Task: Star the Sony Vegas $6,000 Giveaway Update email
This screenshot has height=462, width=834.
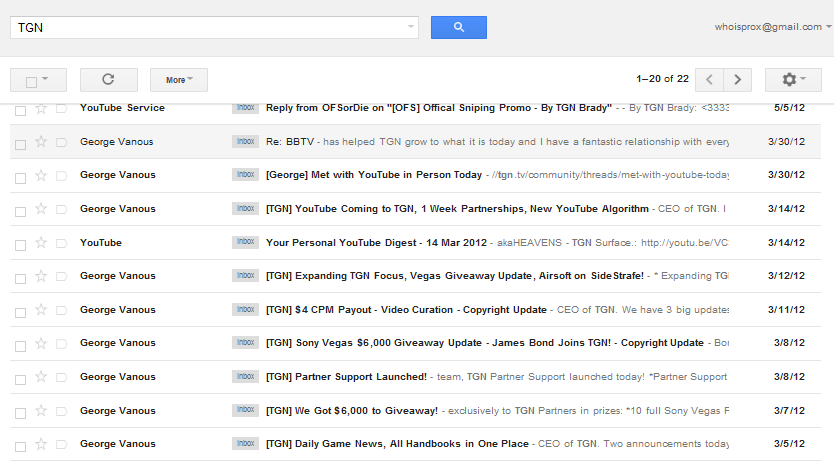Action: 41,343
